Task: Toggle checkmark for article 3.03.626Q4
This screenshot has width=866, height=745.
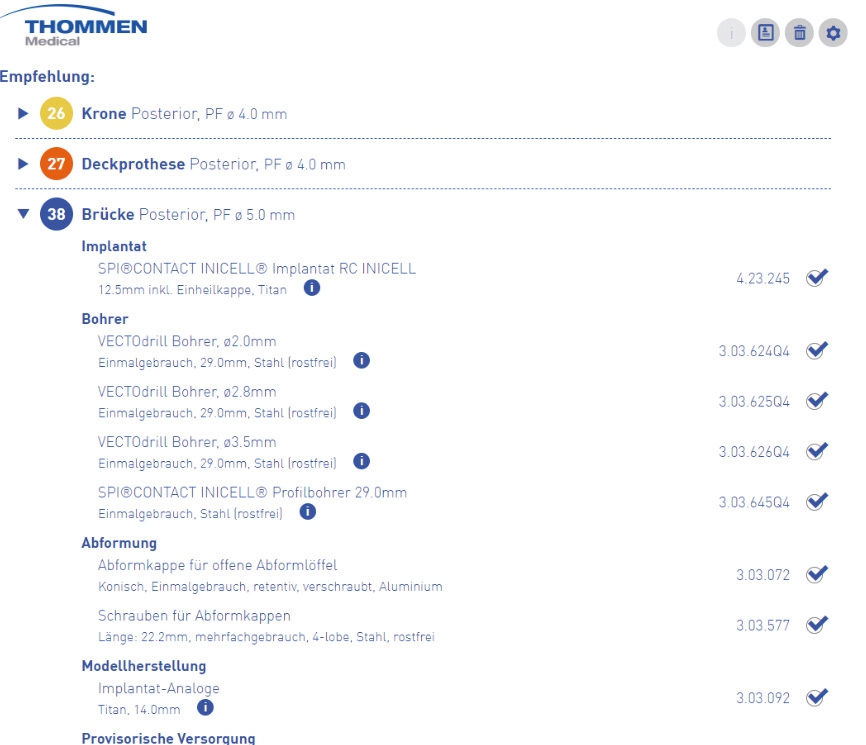Action: point(817,451)
